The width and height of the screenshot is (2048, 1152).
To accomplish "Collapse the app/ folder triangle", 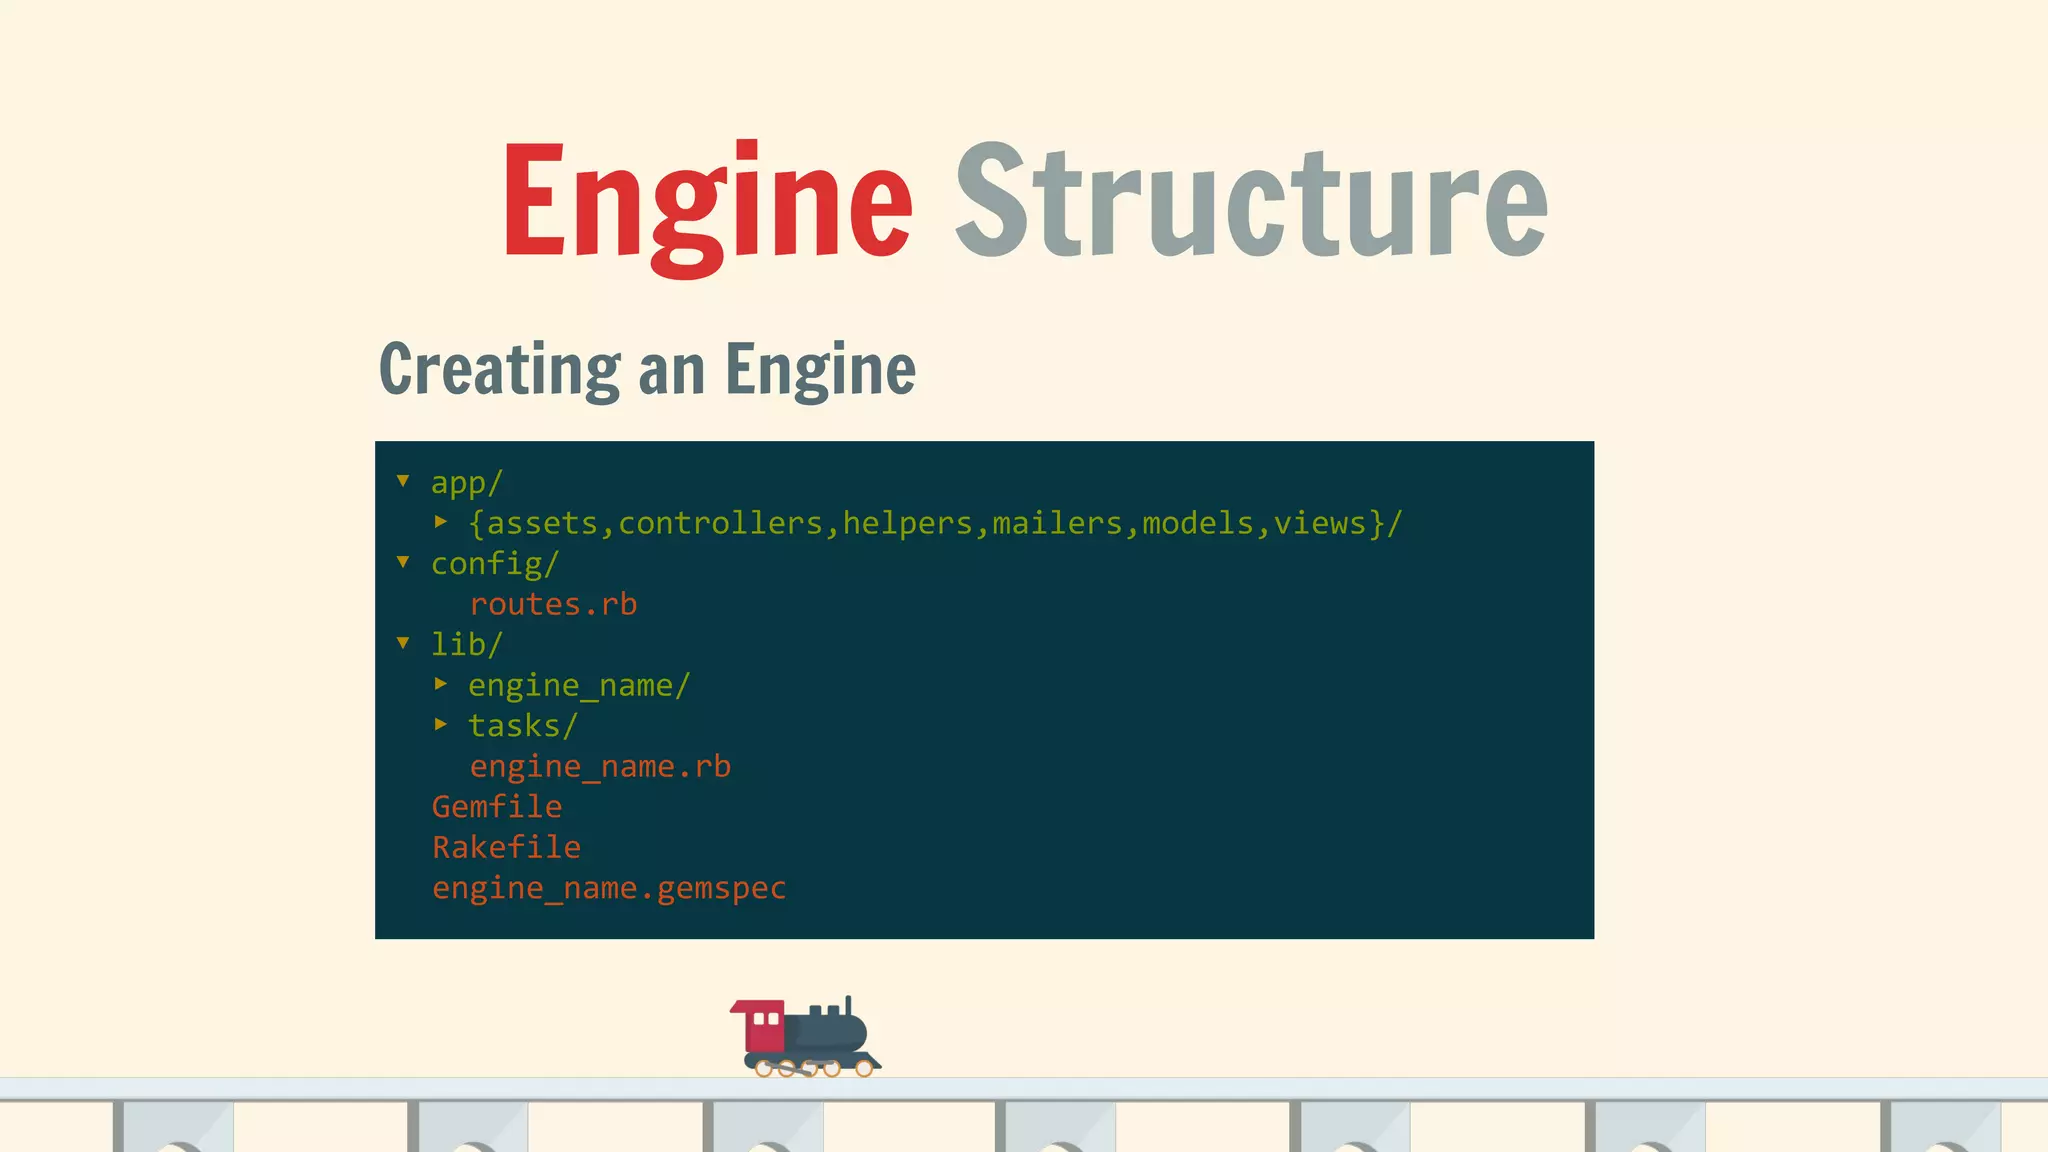I will 403,481.
